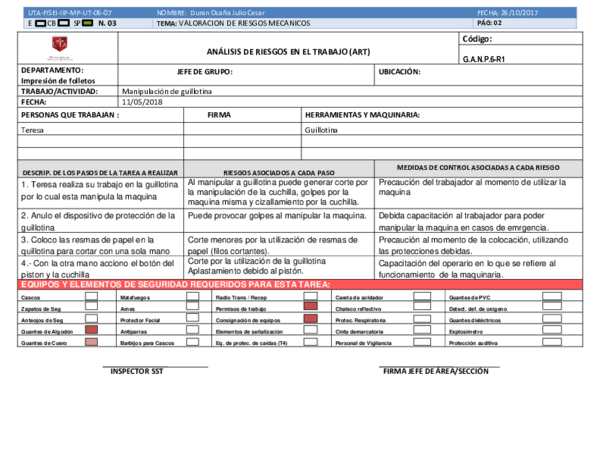The height and width of the screenshot is (464, 600).
Task: Click document code UTA-FISEI-IIP-MP-UT-06-07
Action: (70, 12)
